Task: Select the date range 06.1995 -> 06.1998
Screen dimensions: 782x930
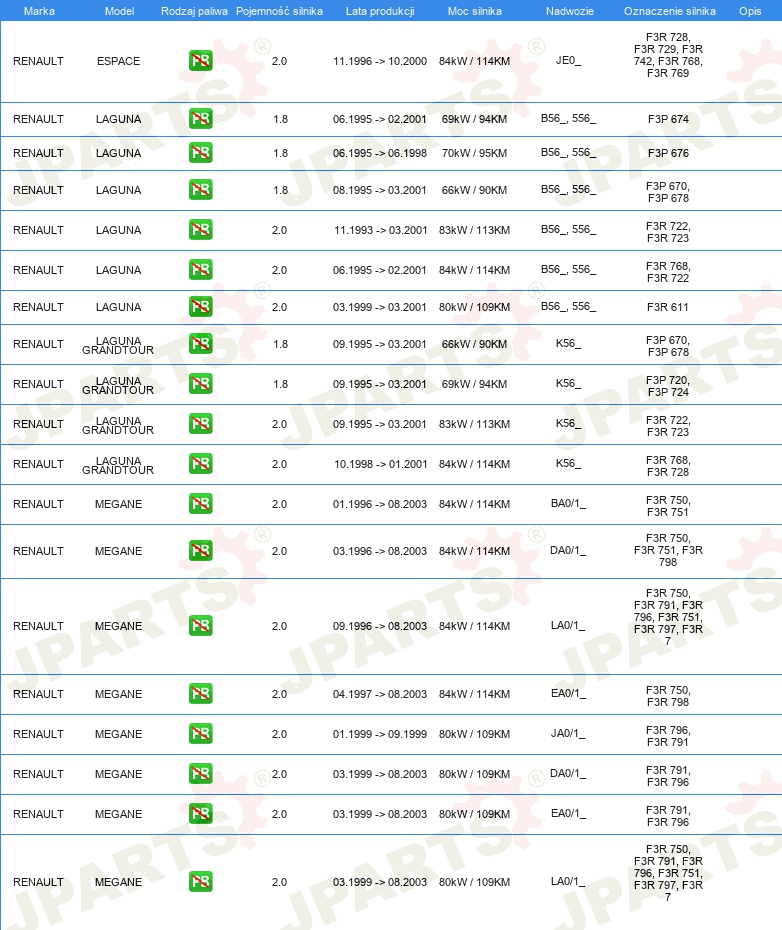Action: click(x=380, y=153)
